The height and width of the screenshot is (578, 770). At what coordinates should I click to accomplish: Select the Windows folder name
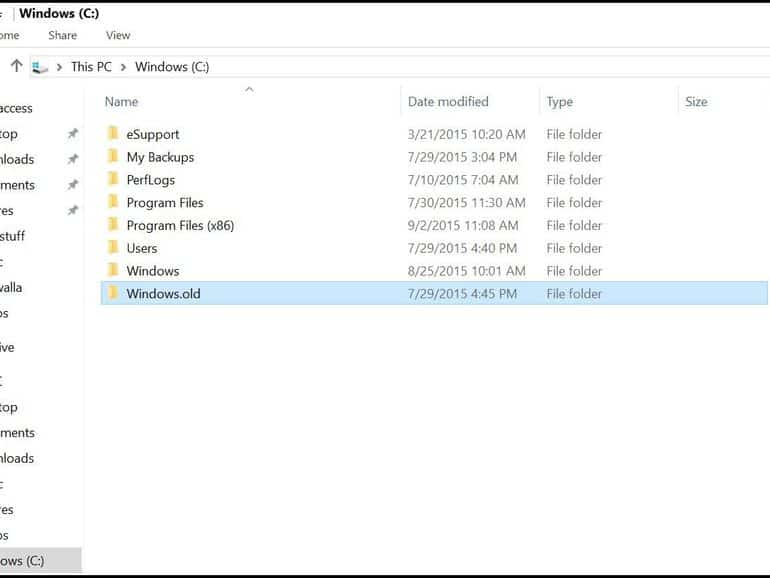153,271
